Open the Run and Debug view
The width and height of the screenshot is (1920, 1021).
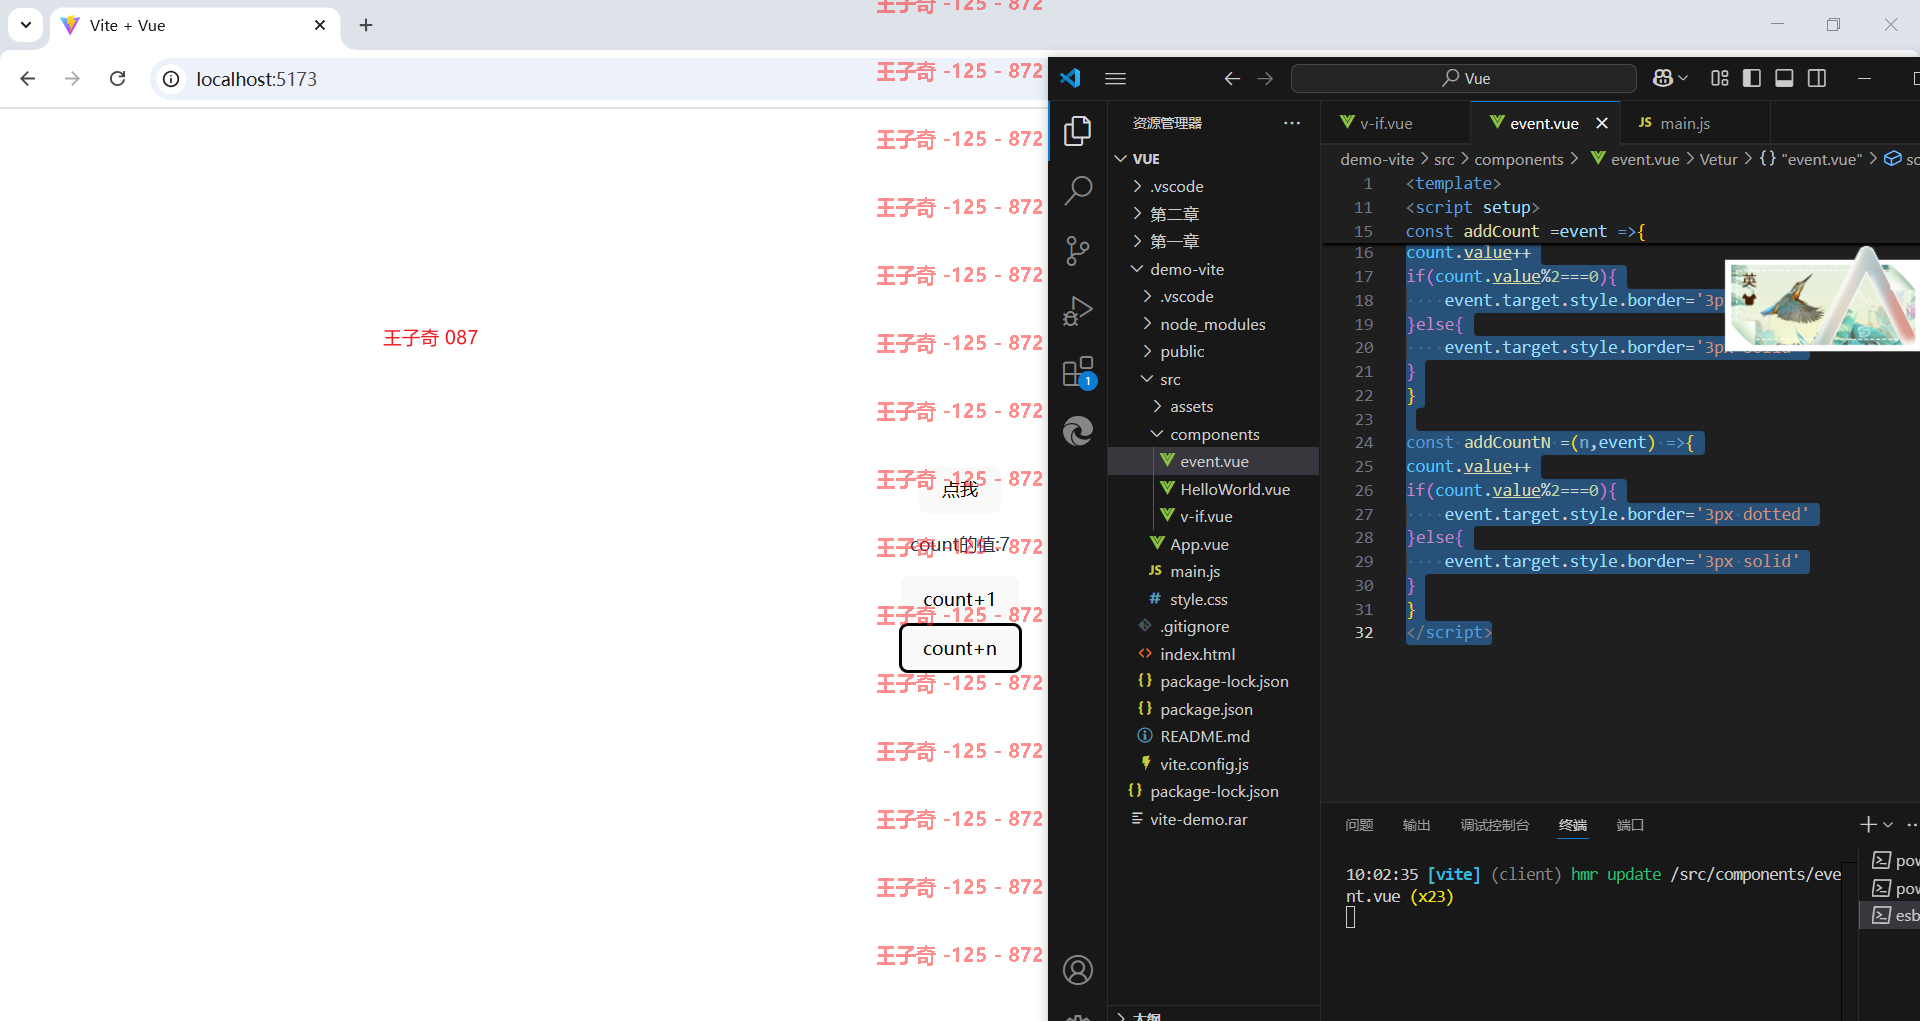pos(1078,311)
